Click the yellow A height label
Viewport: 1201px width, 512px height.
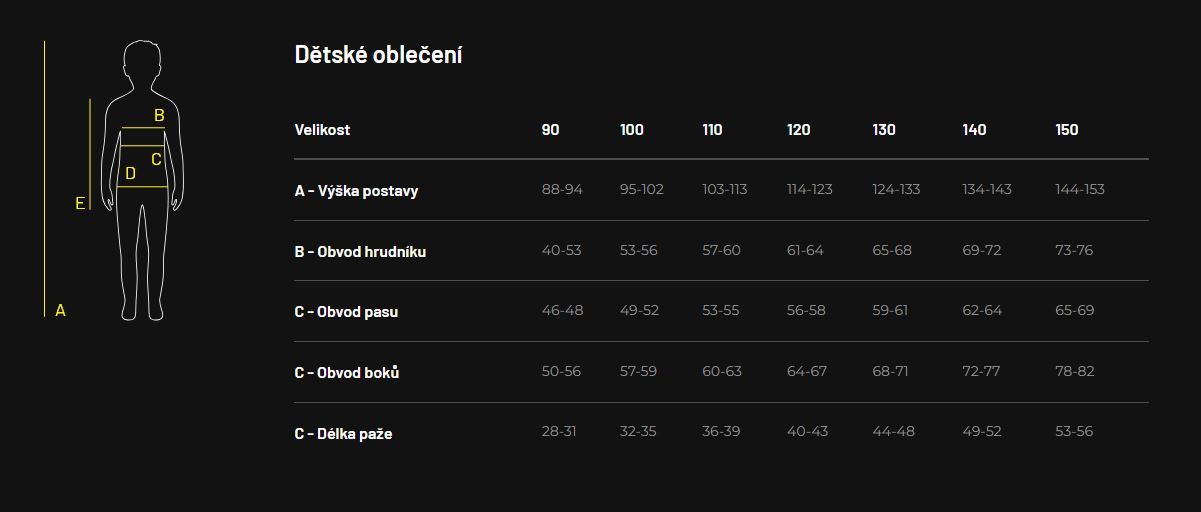click(60, 311)
